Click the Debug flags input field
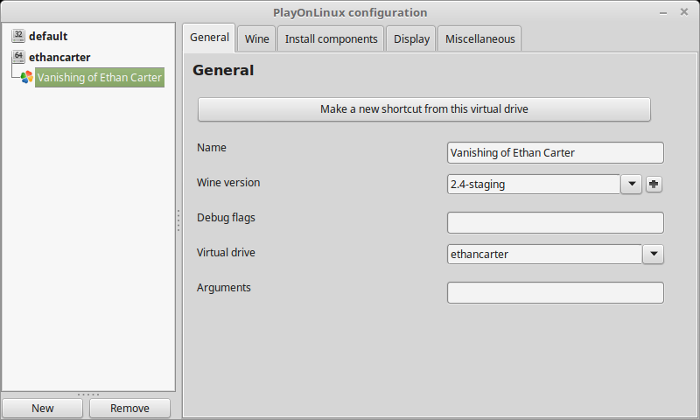The image size is (700, 420). (555, 223)
